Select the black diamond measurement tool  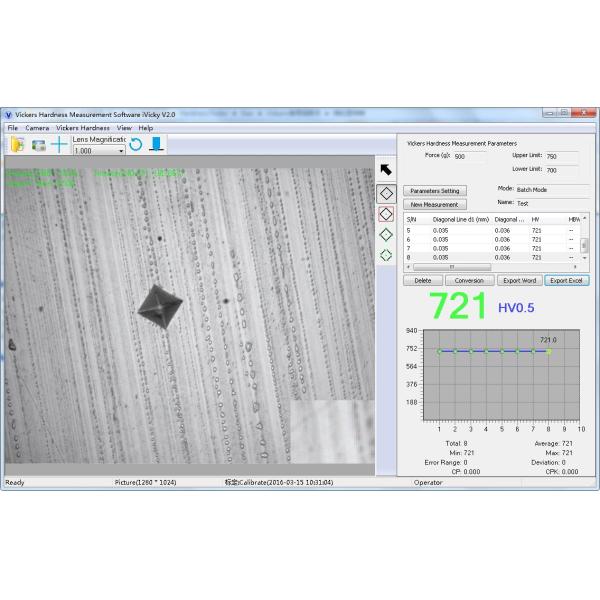tap(386, 192)
